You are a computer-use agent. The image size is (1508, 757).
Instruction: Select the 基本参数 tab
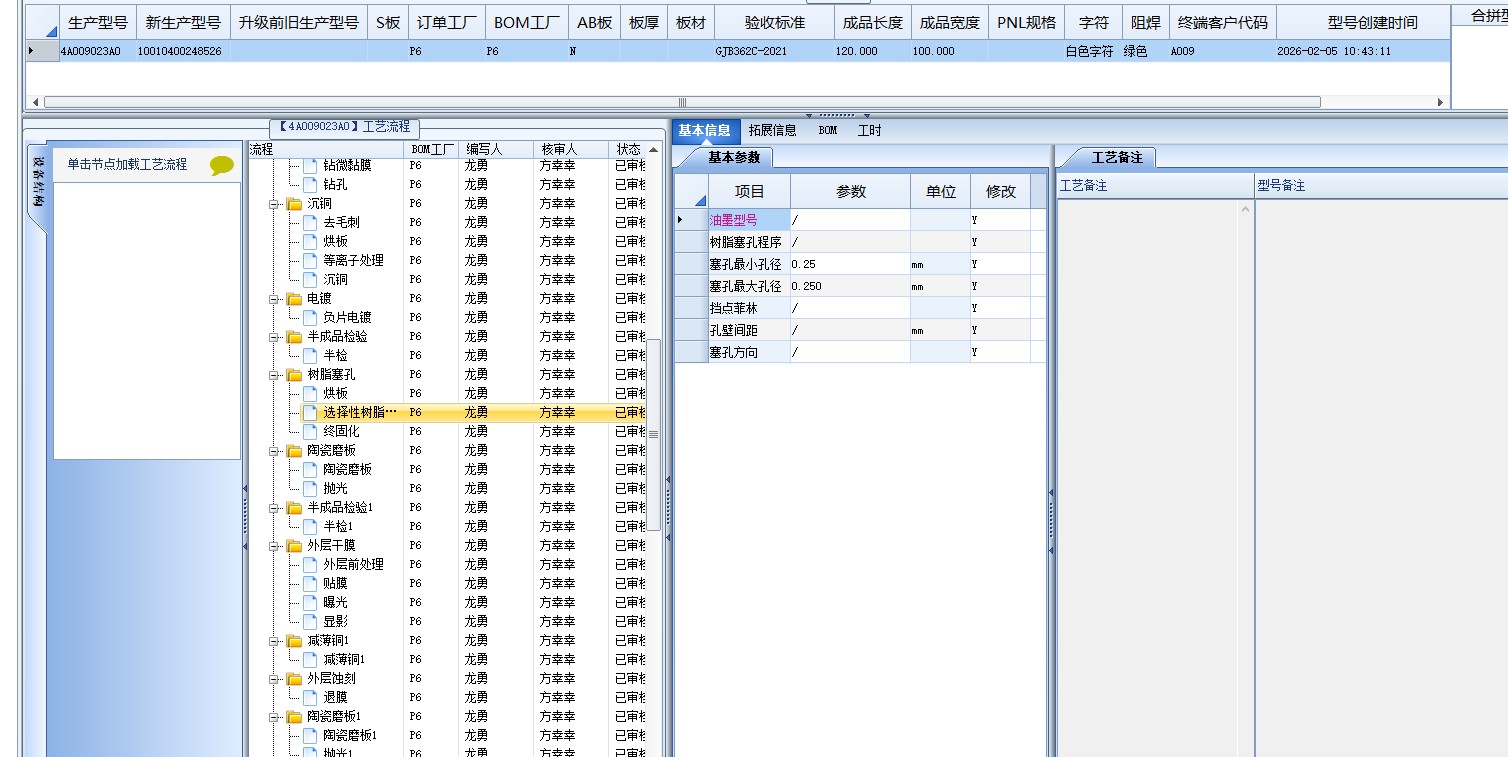coord(734,157)
